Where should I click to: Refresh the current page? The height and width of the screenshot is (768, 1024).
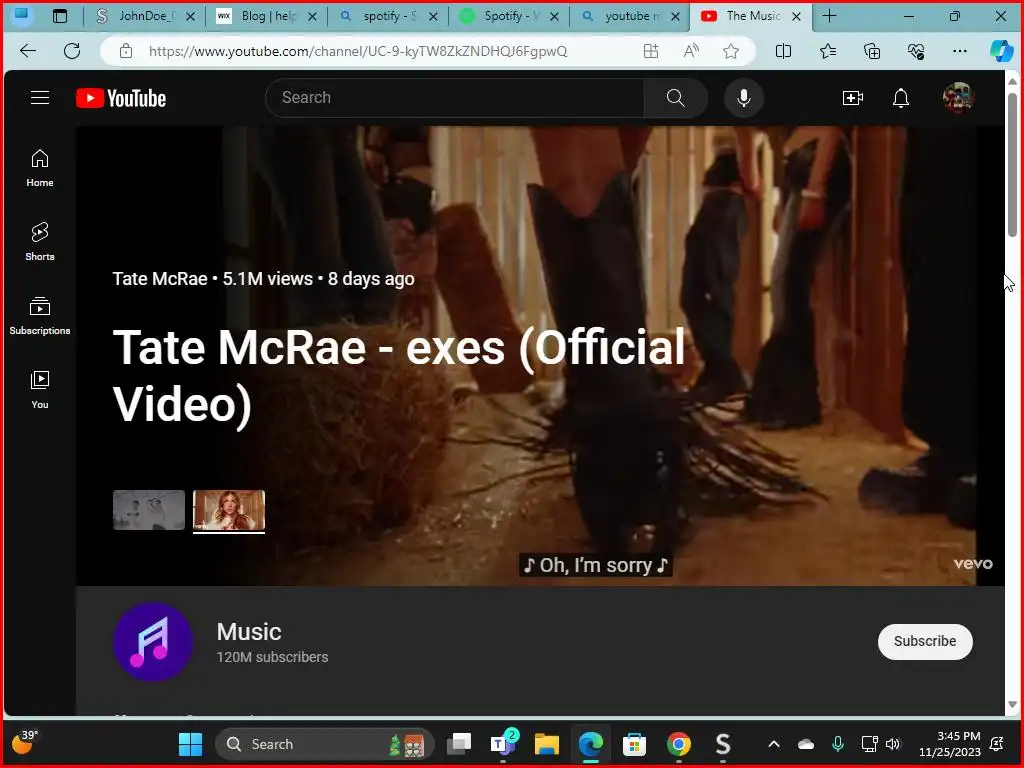click(x=72, y=51)
